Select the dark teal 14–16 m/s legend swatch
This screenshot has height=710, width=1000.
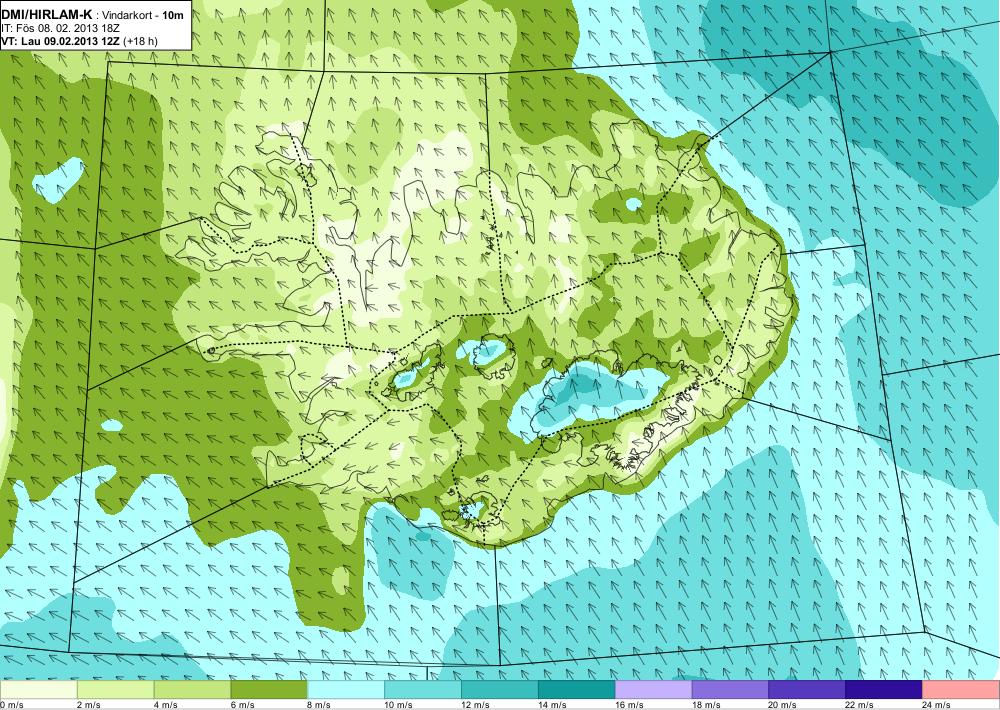click(577, 690)
